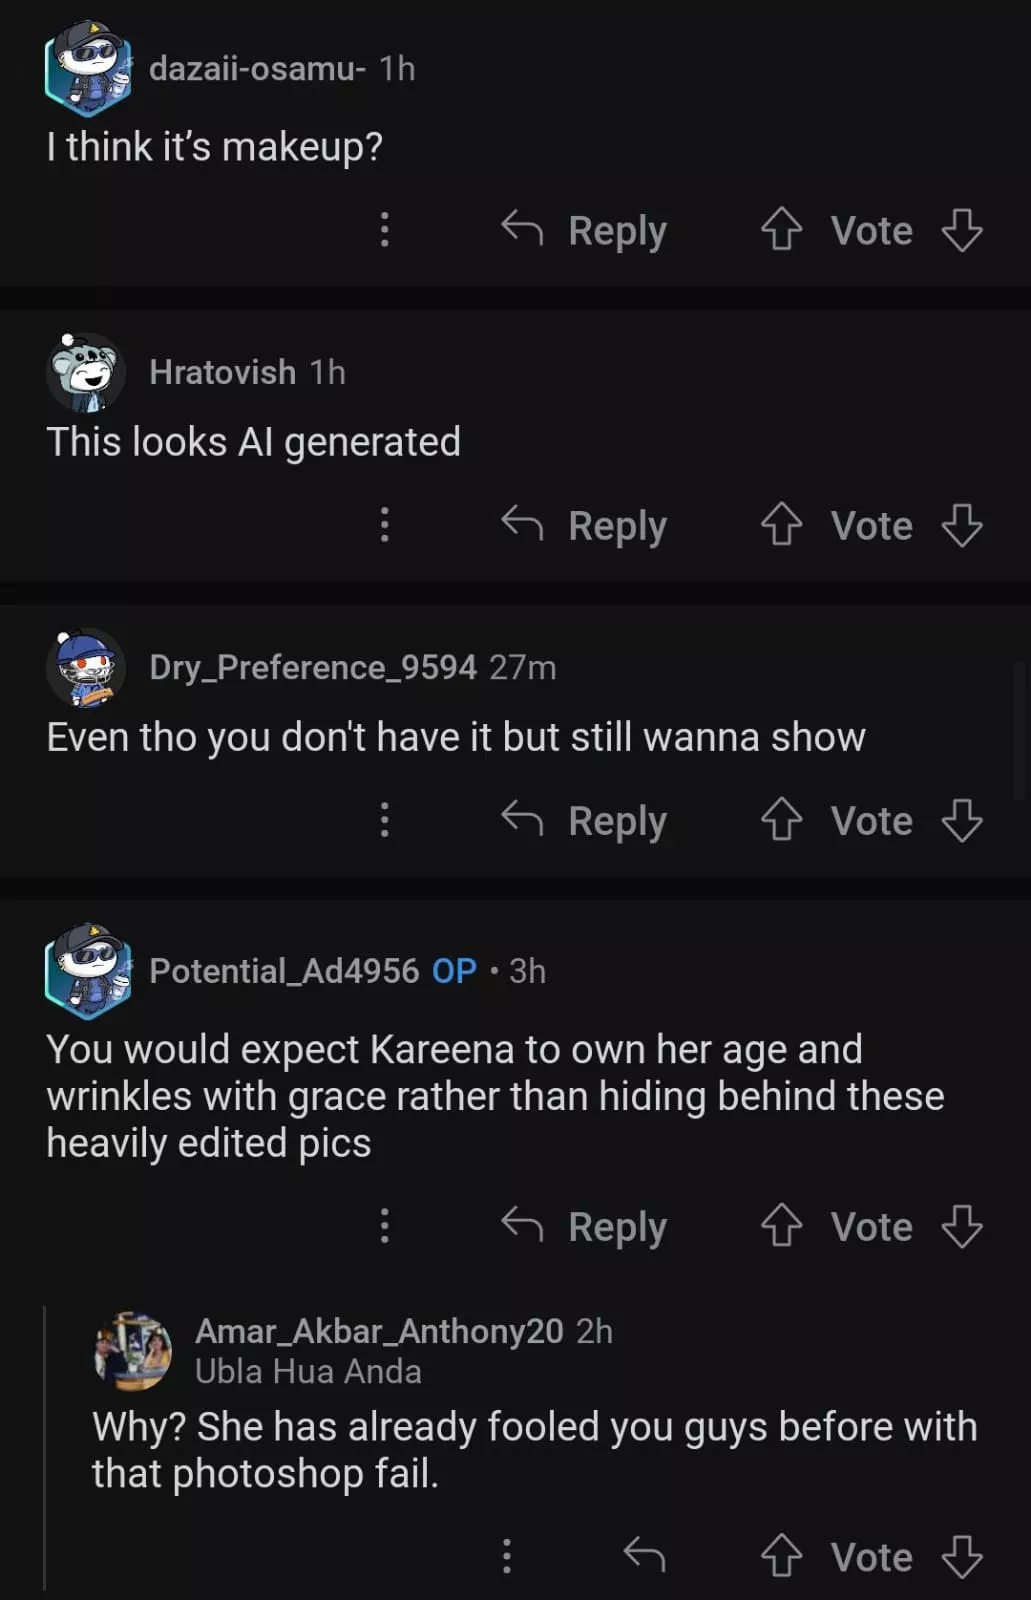
Task: View Amar_Akbar_Anthony20's avatar
Action: click(133, 1351)
